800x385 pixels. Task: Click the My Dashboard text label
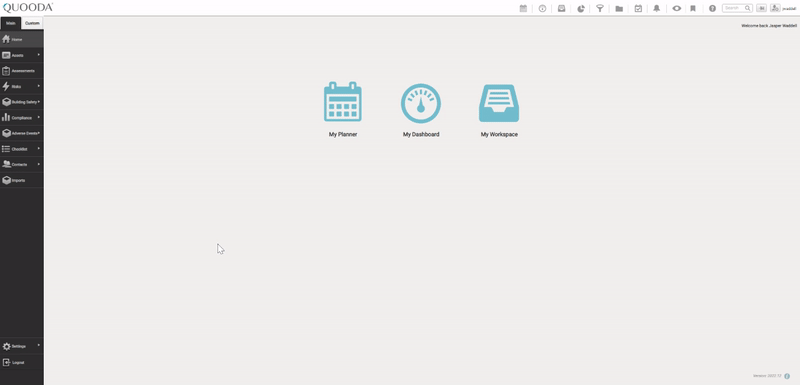coord(421,135)
